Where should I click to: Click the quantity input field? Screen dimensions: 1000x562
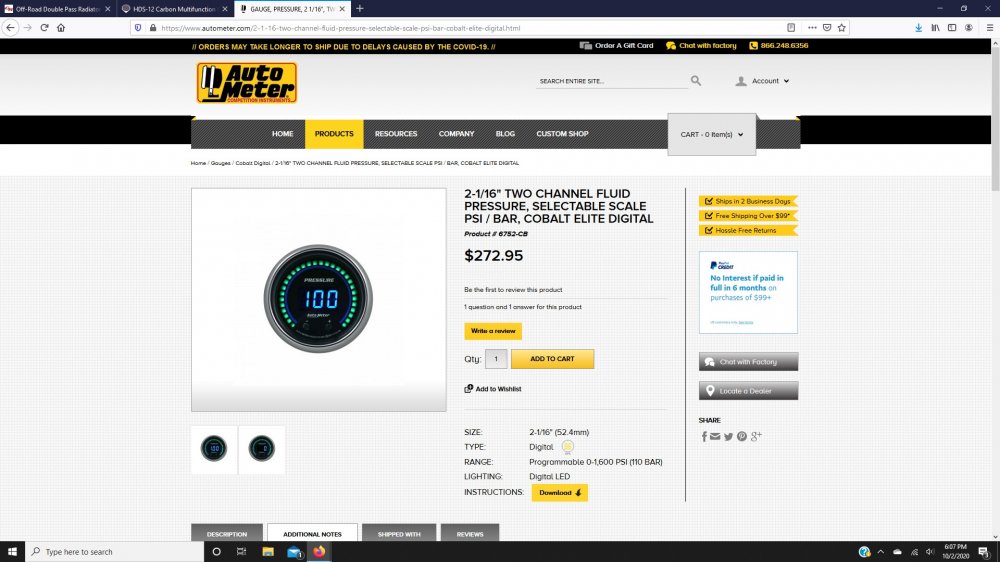pyautogui.click(x=496, y=359)
